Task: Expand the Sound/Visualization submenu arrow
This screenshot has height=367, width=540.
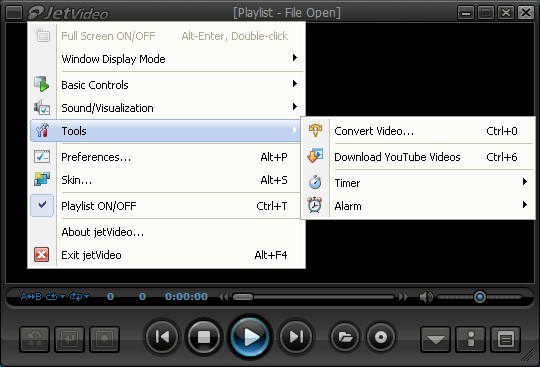Action: click(295, 106)
